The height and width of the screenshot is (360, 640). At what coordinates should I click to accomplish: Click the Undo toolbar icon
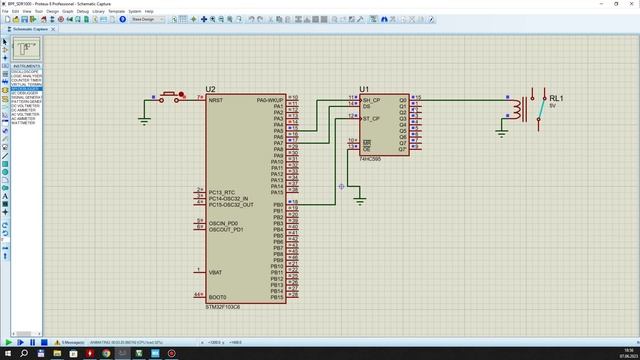tap(251, 19)
